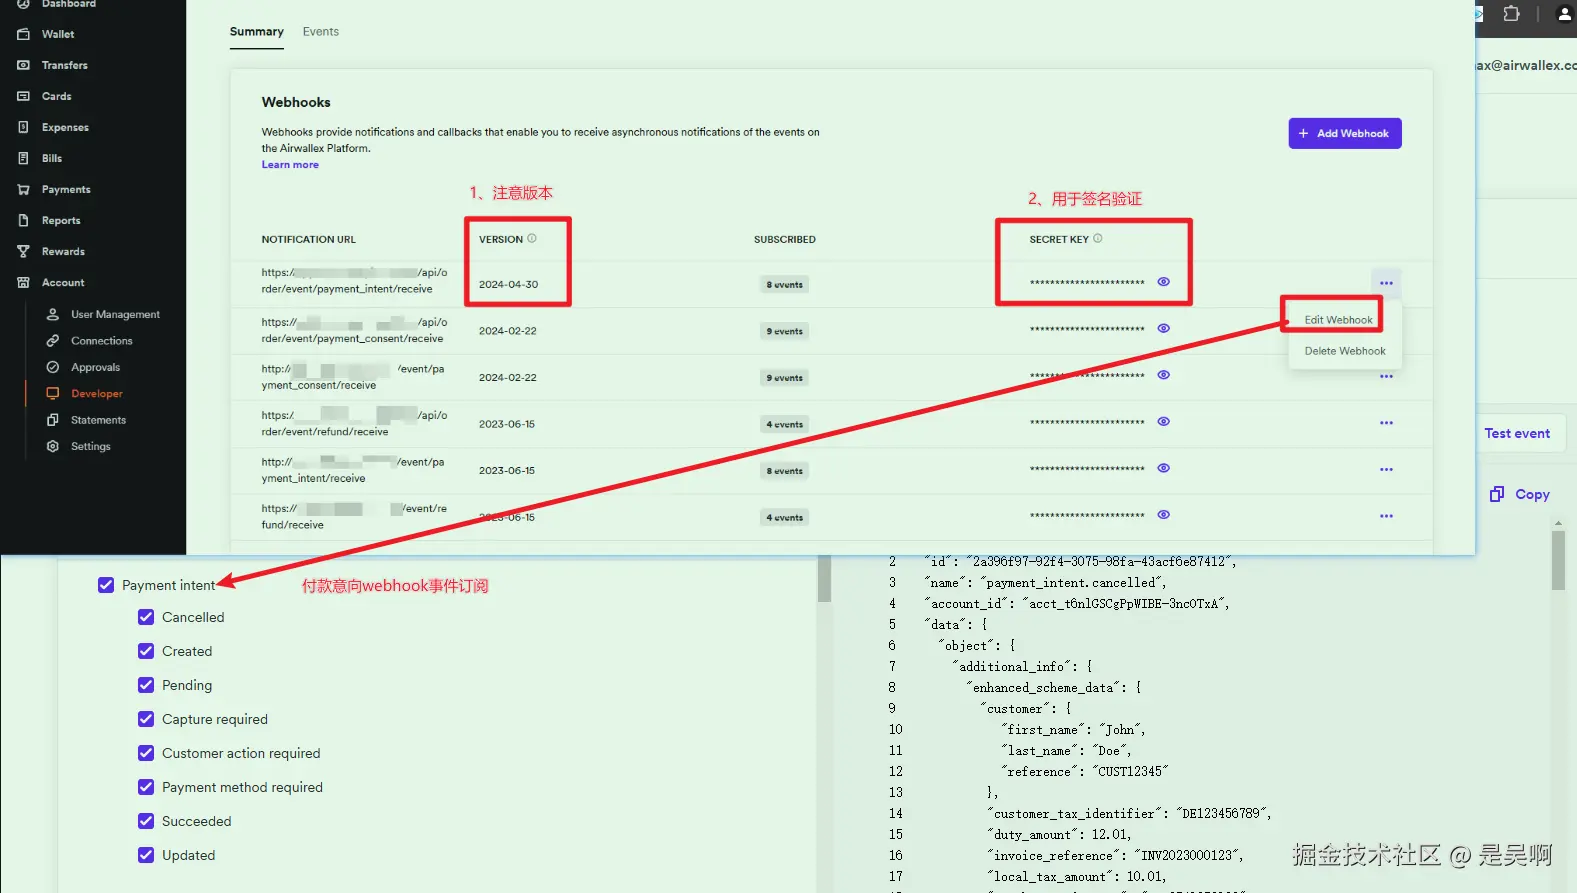The image size is (1577, 893).
Task: Open more options for last refund webhook row
Action: click(x=1386, y=516)
